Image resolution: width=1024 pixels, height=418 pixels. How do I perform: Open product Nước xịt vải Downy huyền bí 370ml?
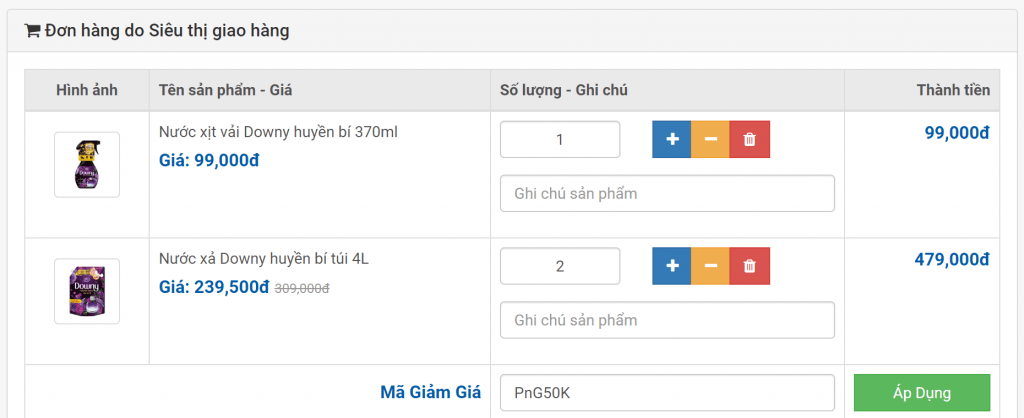[278, 133]
